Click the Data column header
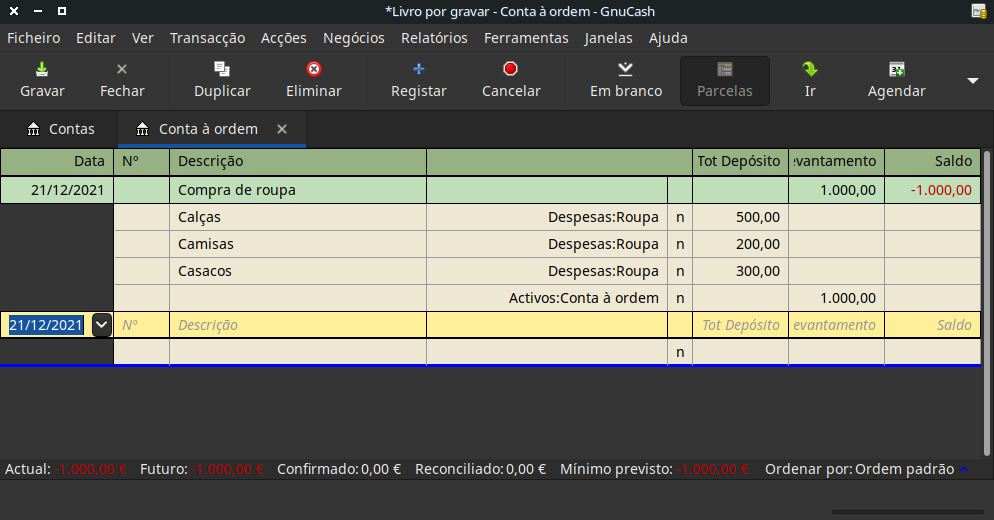 tap(57, 162)
